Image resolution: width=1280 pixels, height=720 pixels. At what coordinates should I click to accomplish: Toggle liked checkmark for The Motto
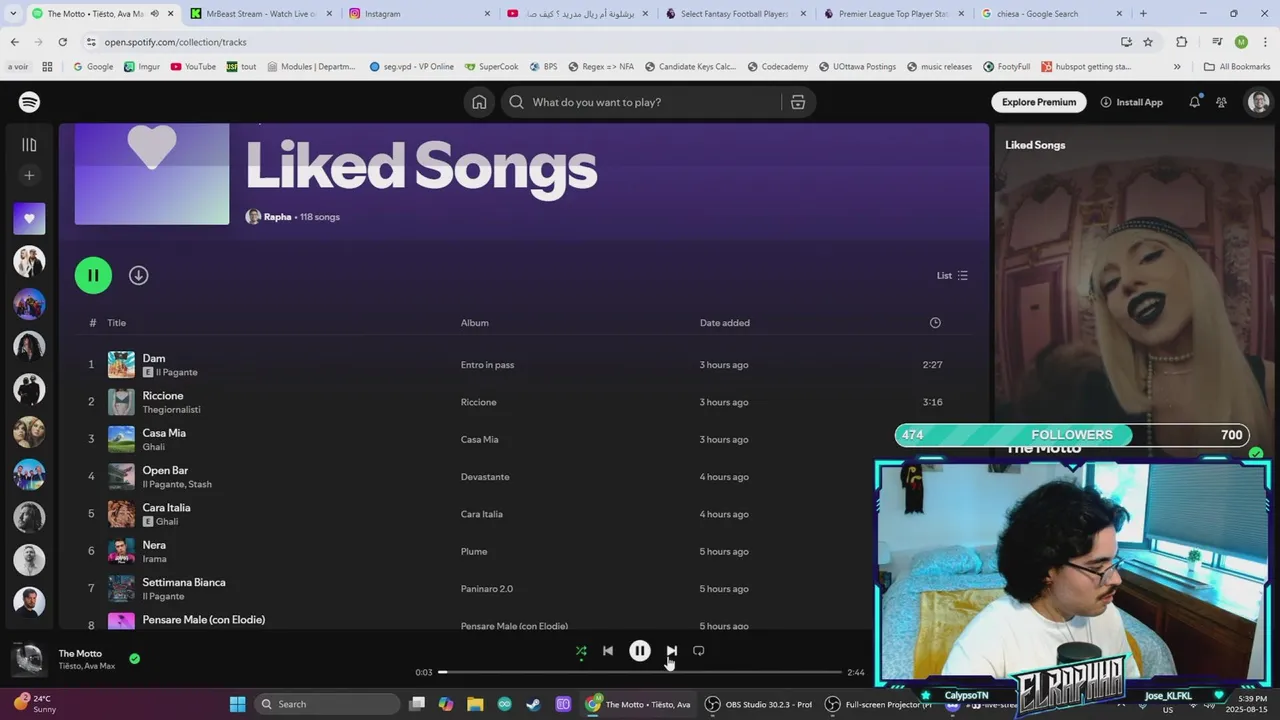pos(134,659)
